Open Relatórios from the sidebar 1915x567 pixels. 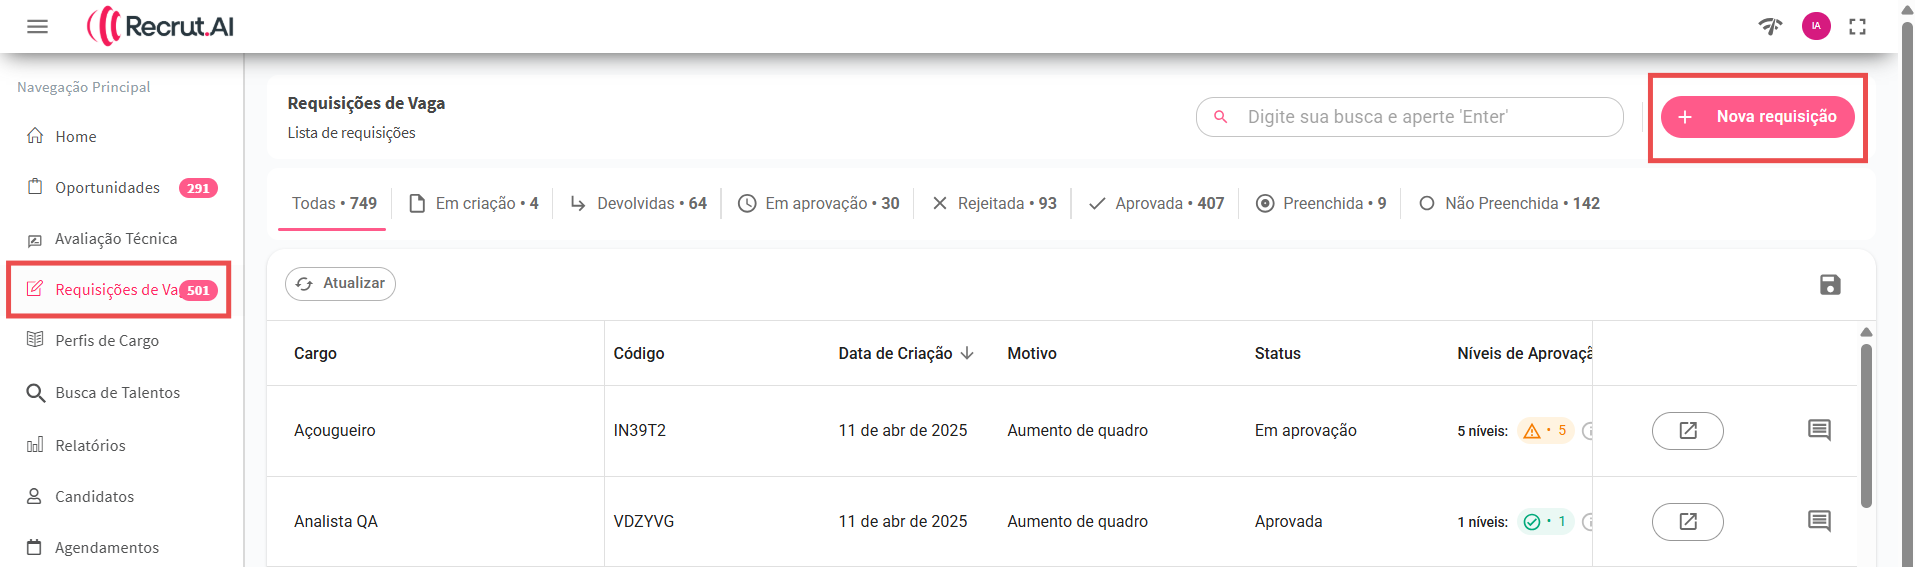[90, 446]
